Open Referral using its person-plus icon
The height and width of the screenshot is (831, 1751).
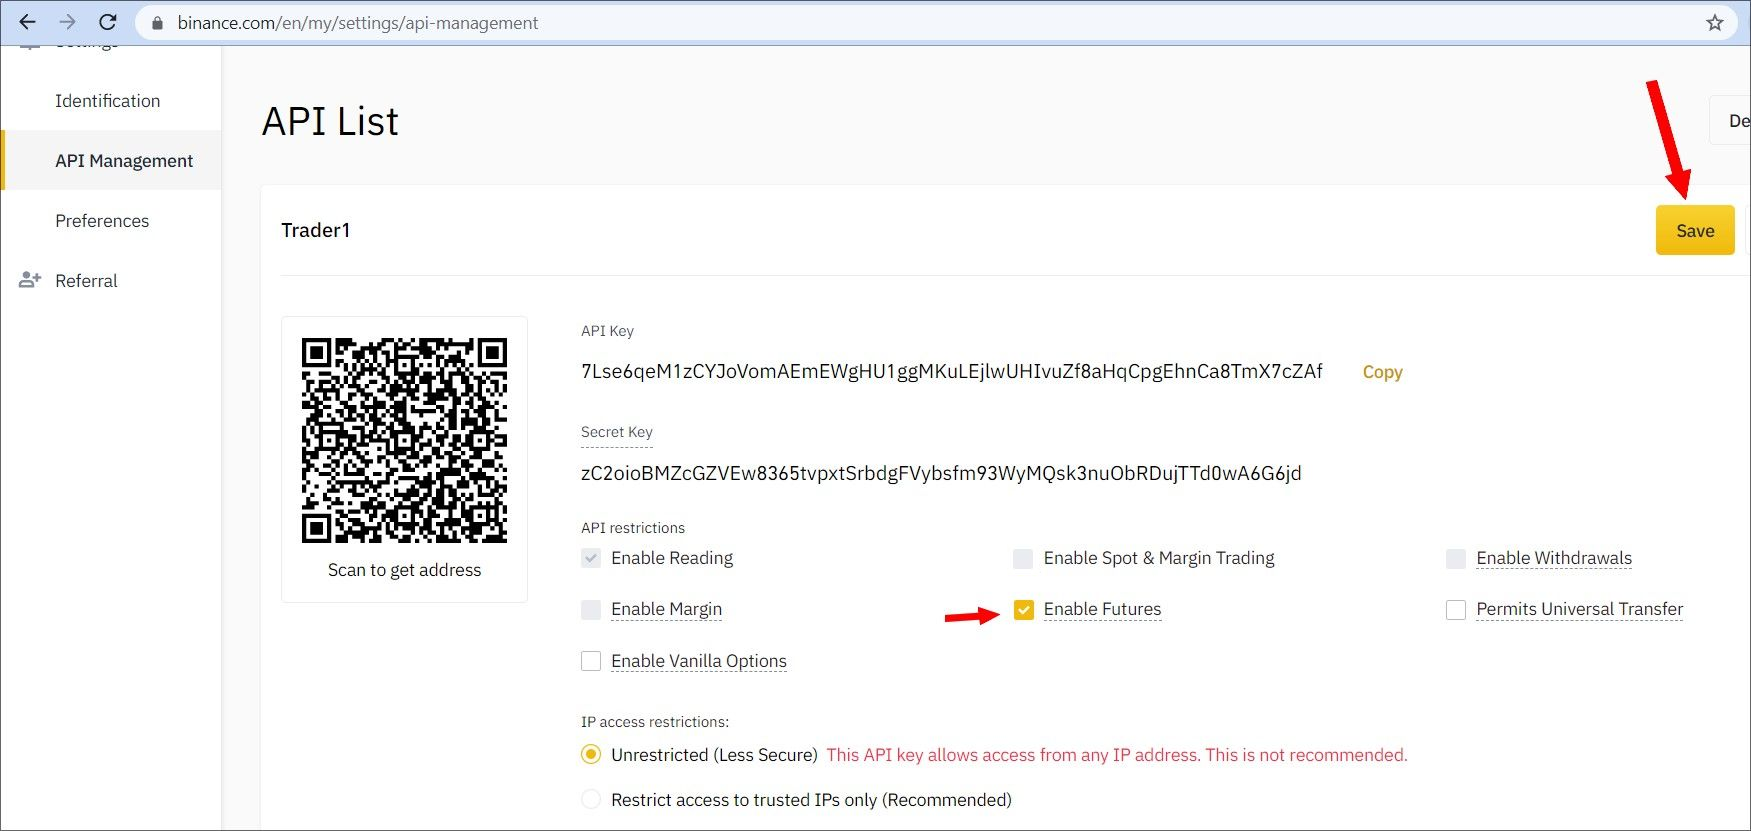click(x=30, y=280)
